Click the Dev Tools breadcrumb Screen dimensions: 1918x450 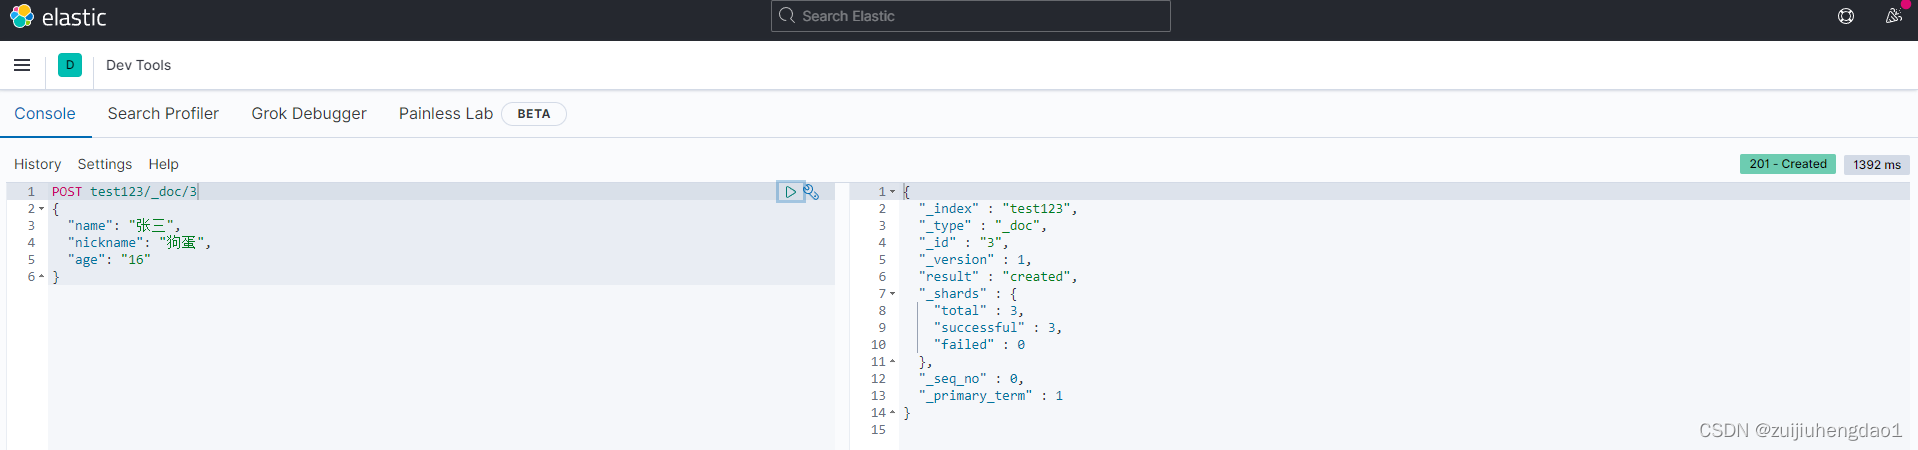pyautogui.click(x=138, y=65)
